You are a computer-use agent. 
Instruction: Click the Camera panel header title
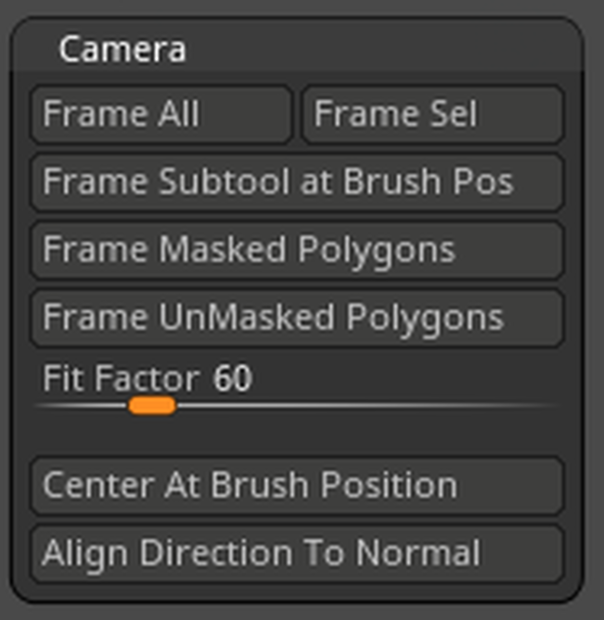pos(122,49)
